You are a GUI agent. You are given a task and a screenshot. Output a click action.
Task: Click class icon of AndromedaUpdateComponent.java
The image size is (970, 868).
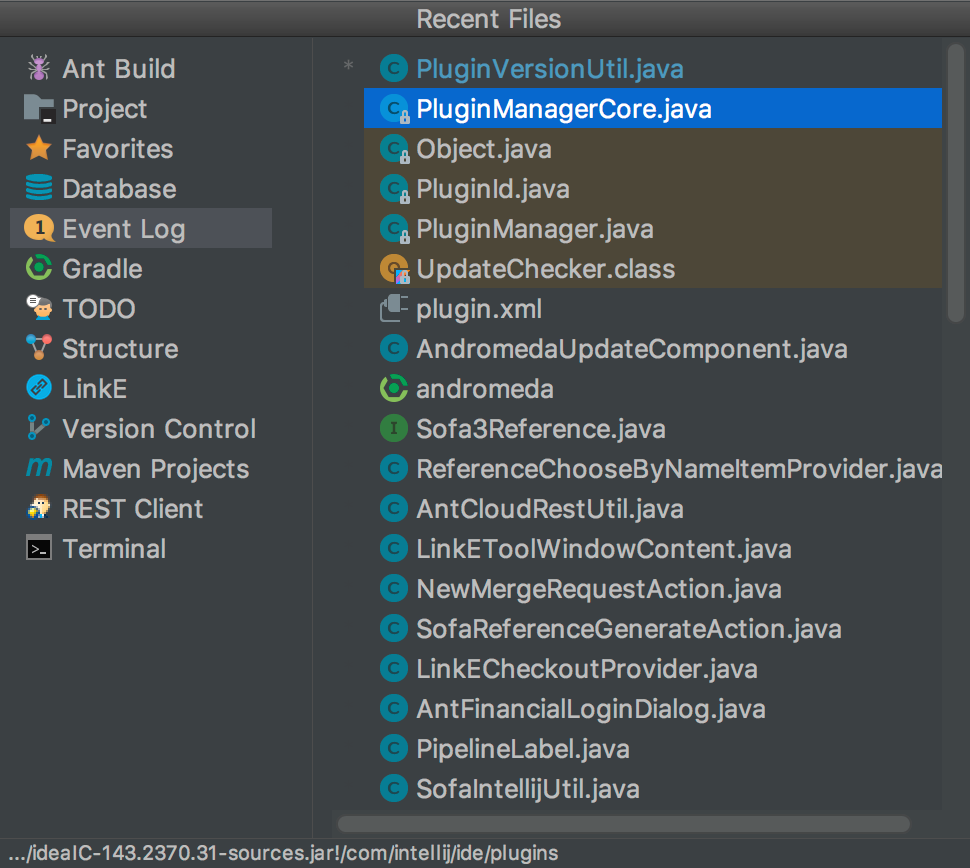(393, 348)
